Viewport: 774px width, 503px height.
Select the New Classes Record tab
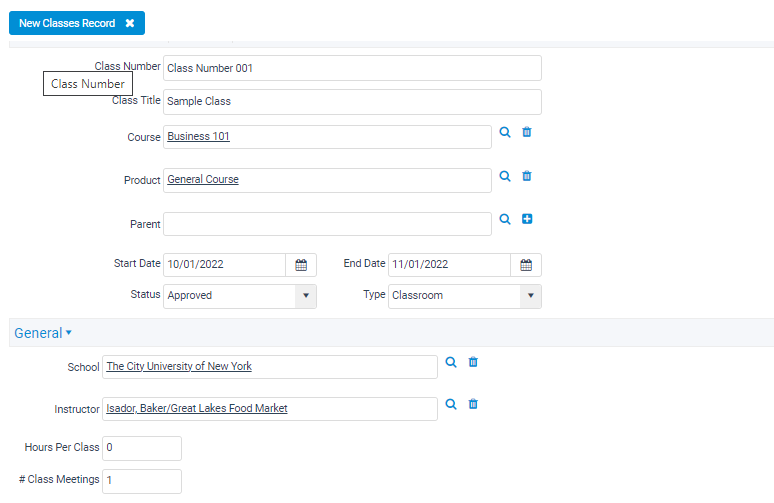point(77,23)
